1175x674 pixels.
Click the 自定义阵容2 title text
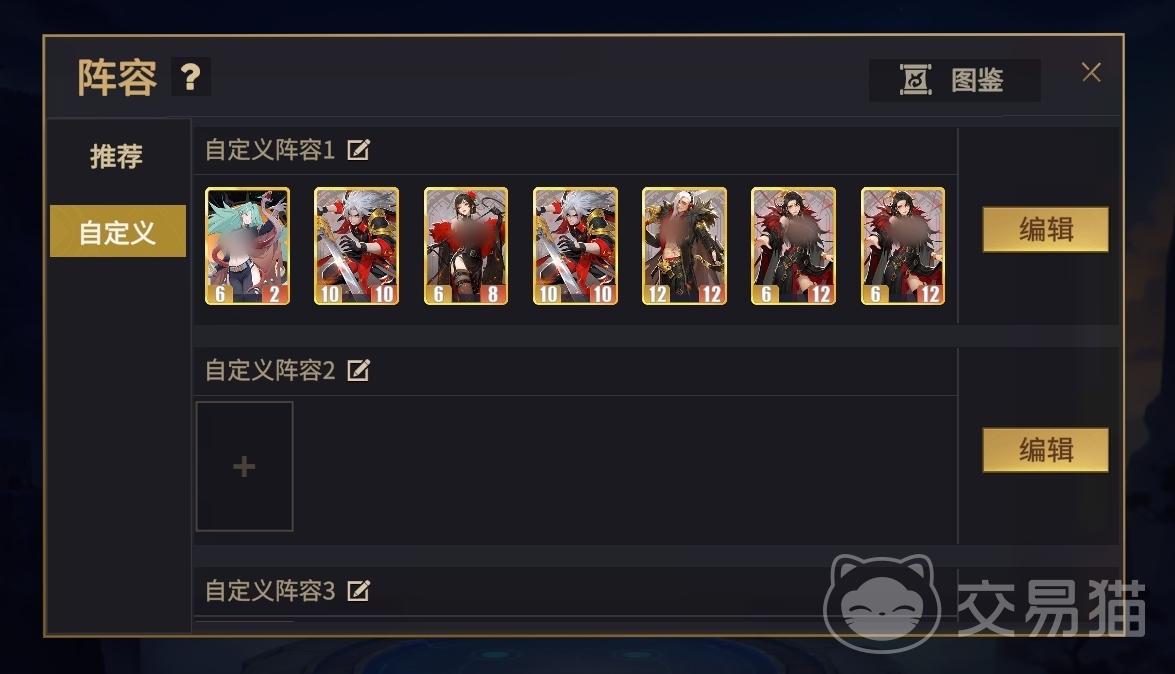click(270, 370)
